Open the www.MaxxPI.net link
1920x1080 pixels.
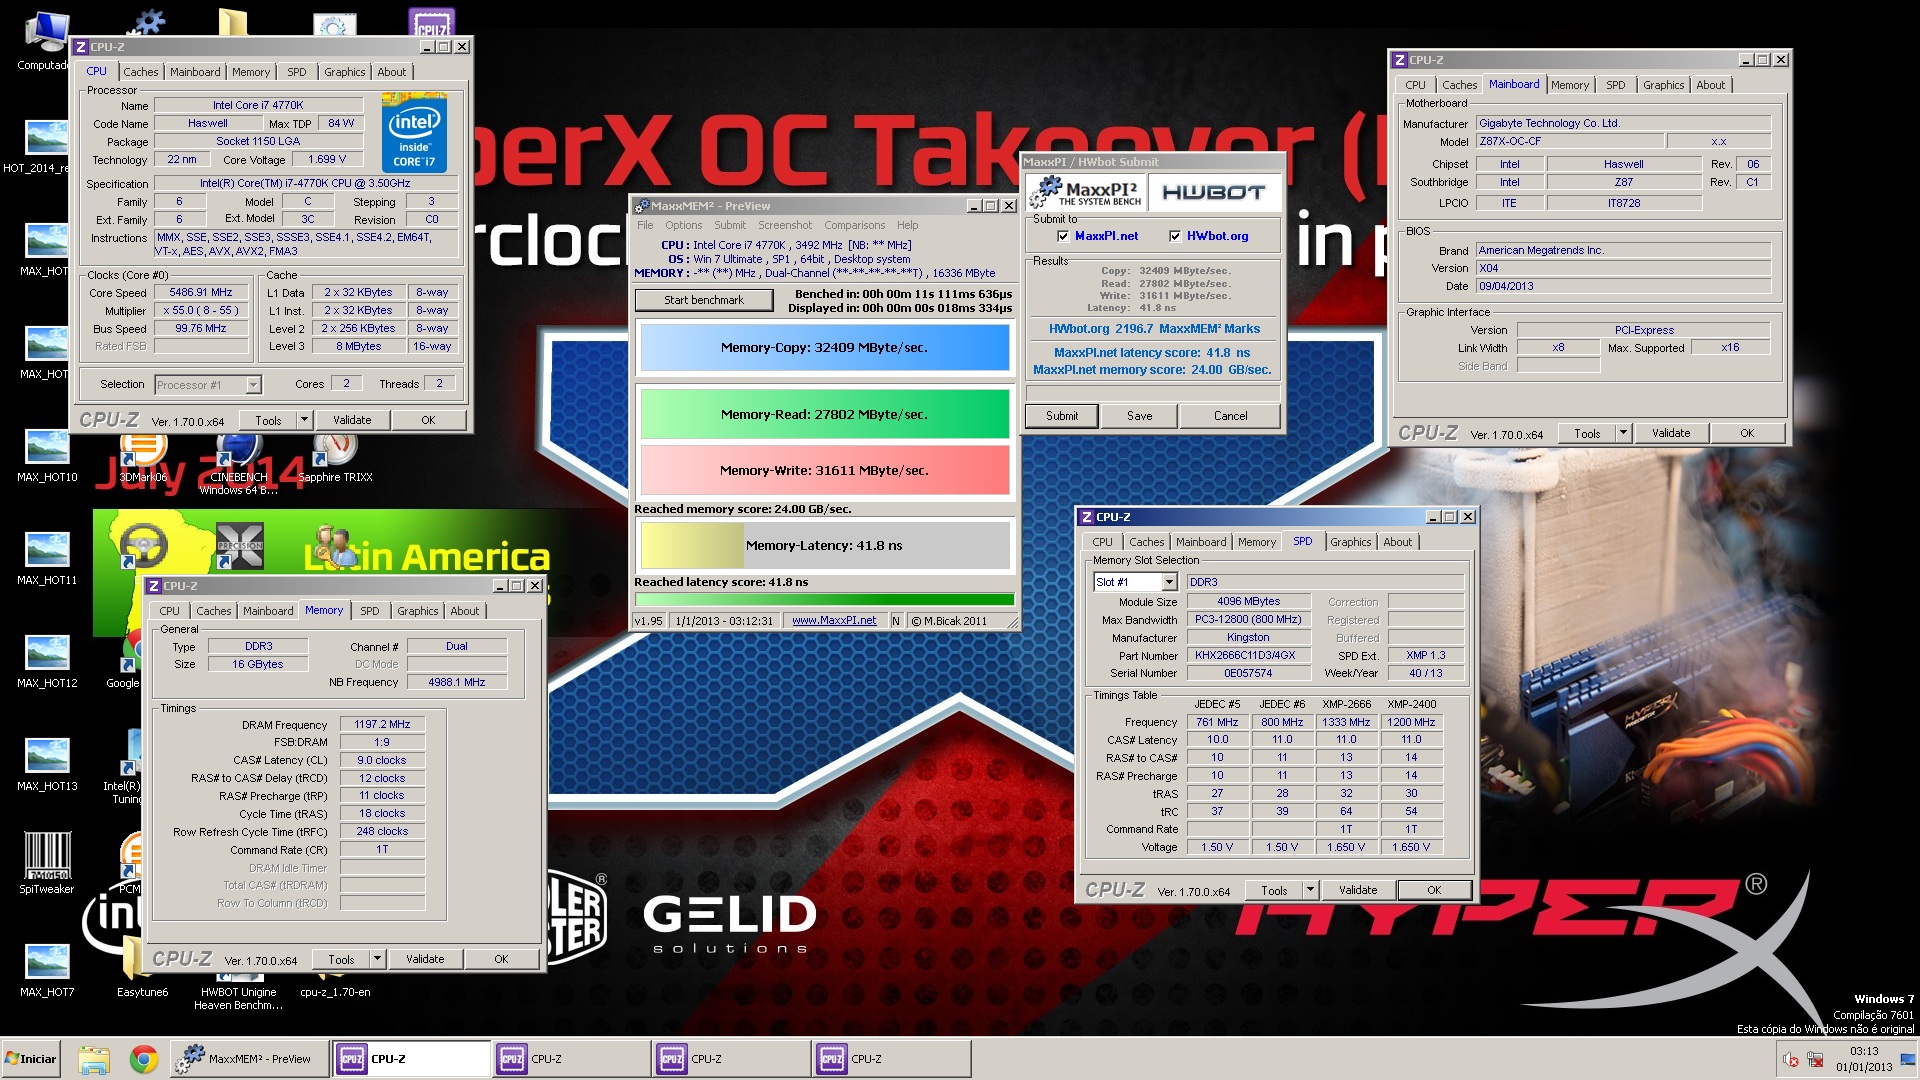click(834, 621)
